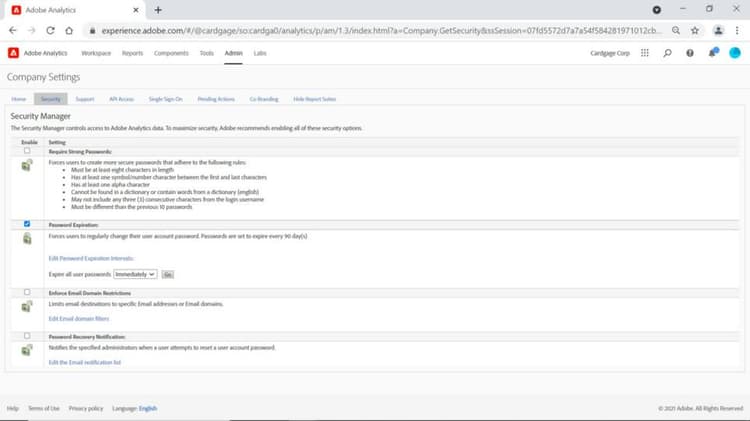Switch to the Hide Report Suites tab
This screenshot has height=421, width=750.
pyautogui.click(x=315, y=99)
